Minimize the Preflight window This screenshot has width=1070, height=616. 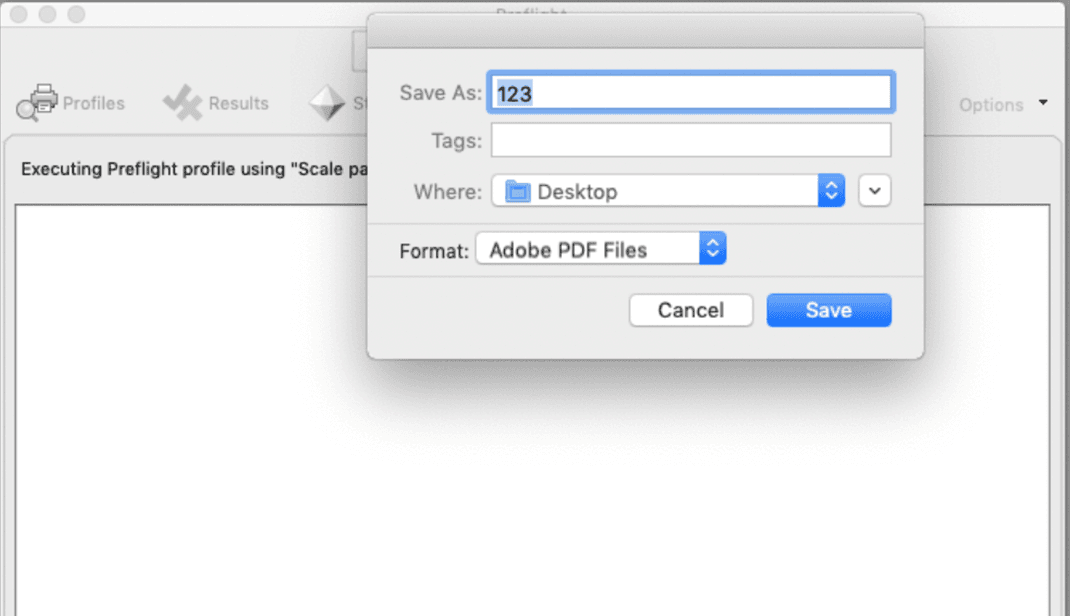[x=48, y=14]
